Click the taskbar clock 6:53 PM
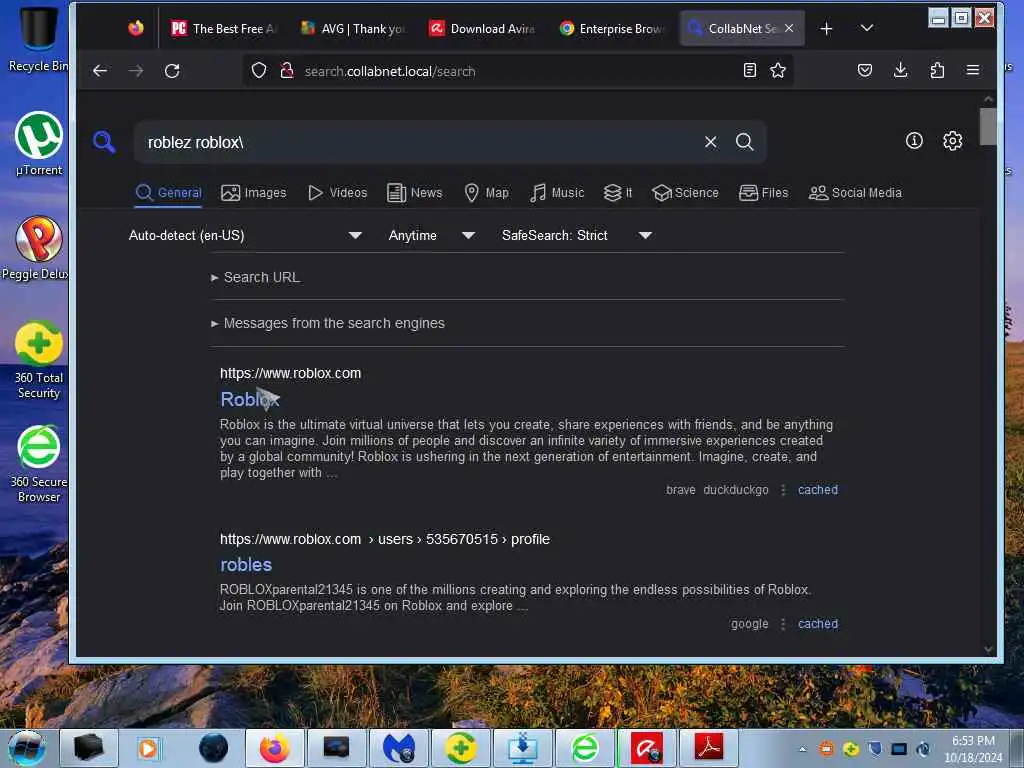 pyautogui.click(x=973, y=749)
